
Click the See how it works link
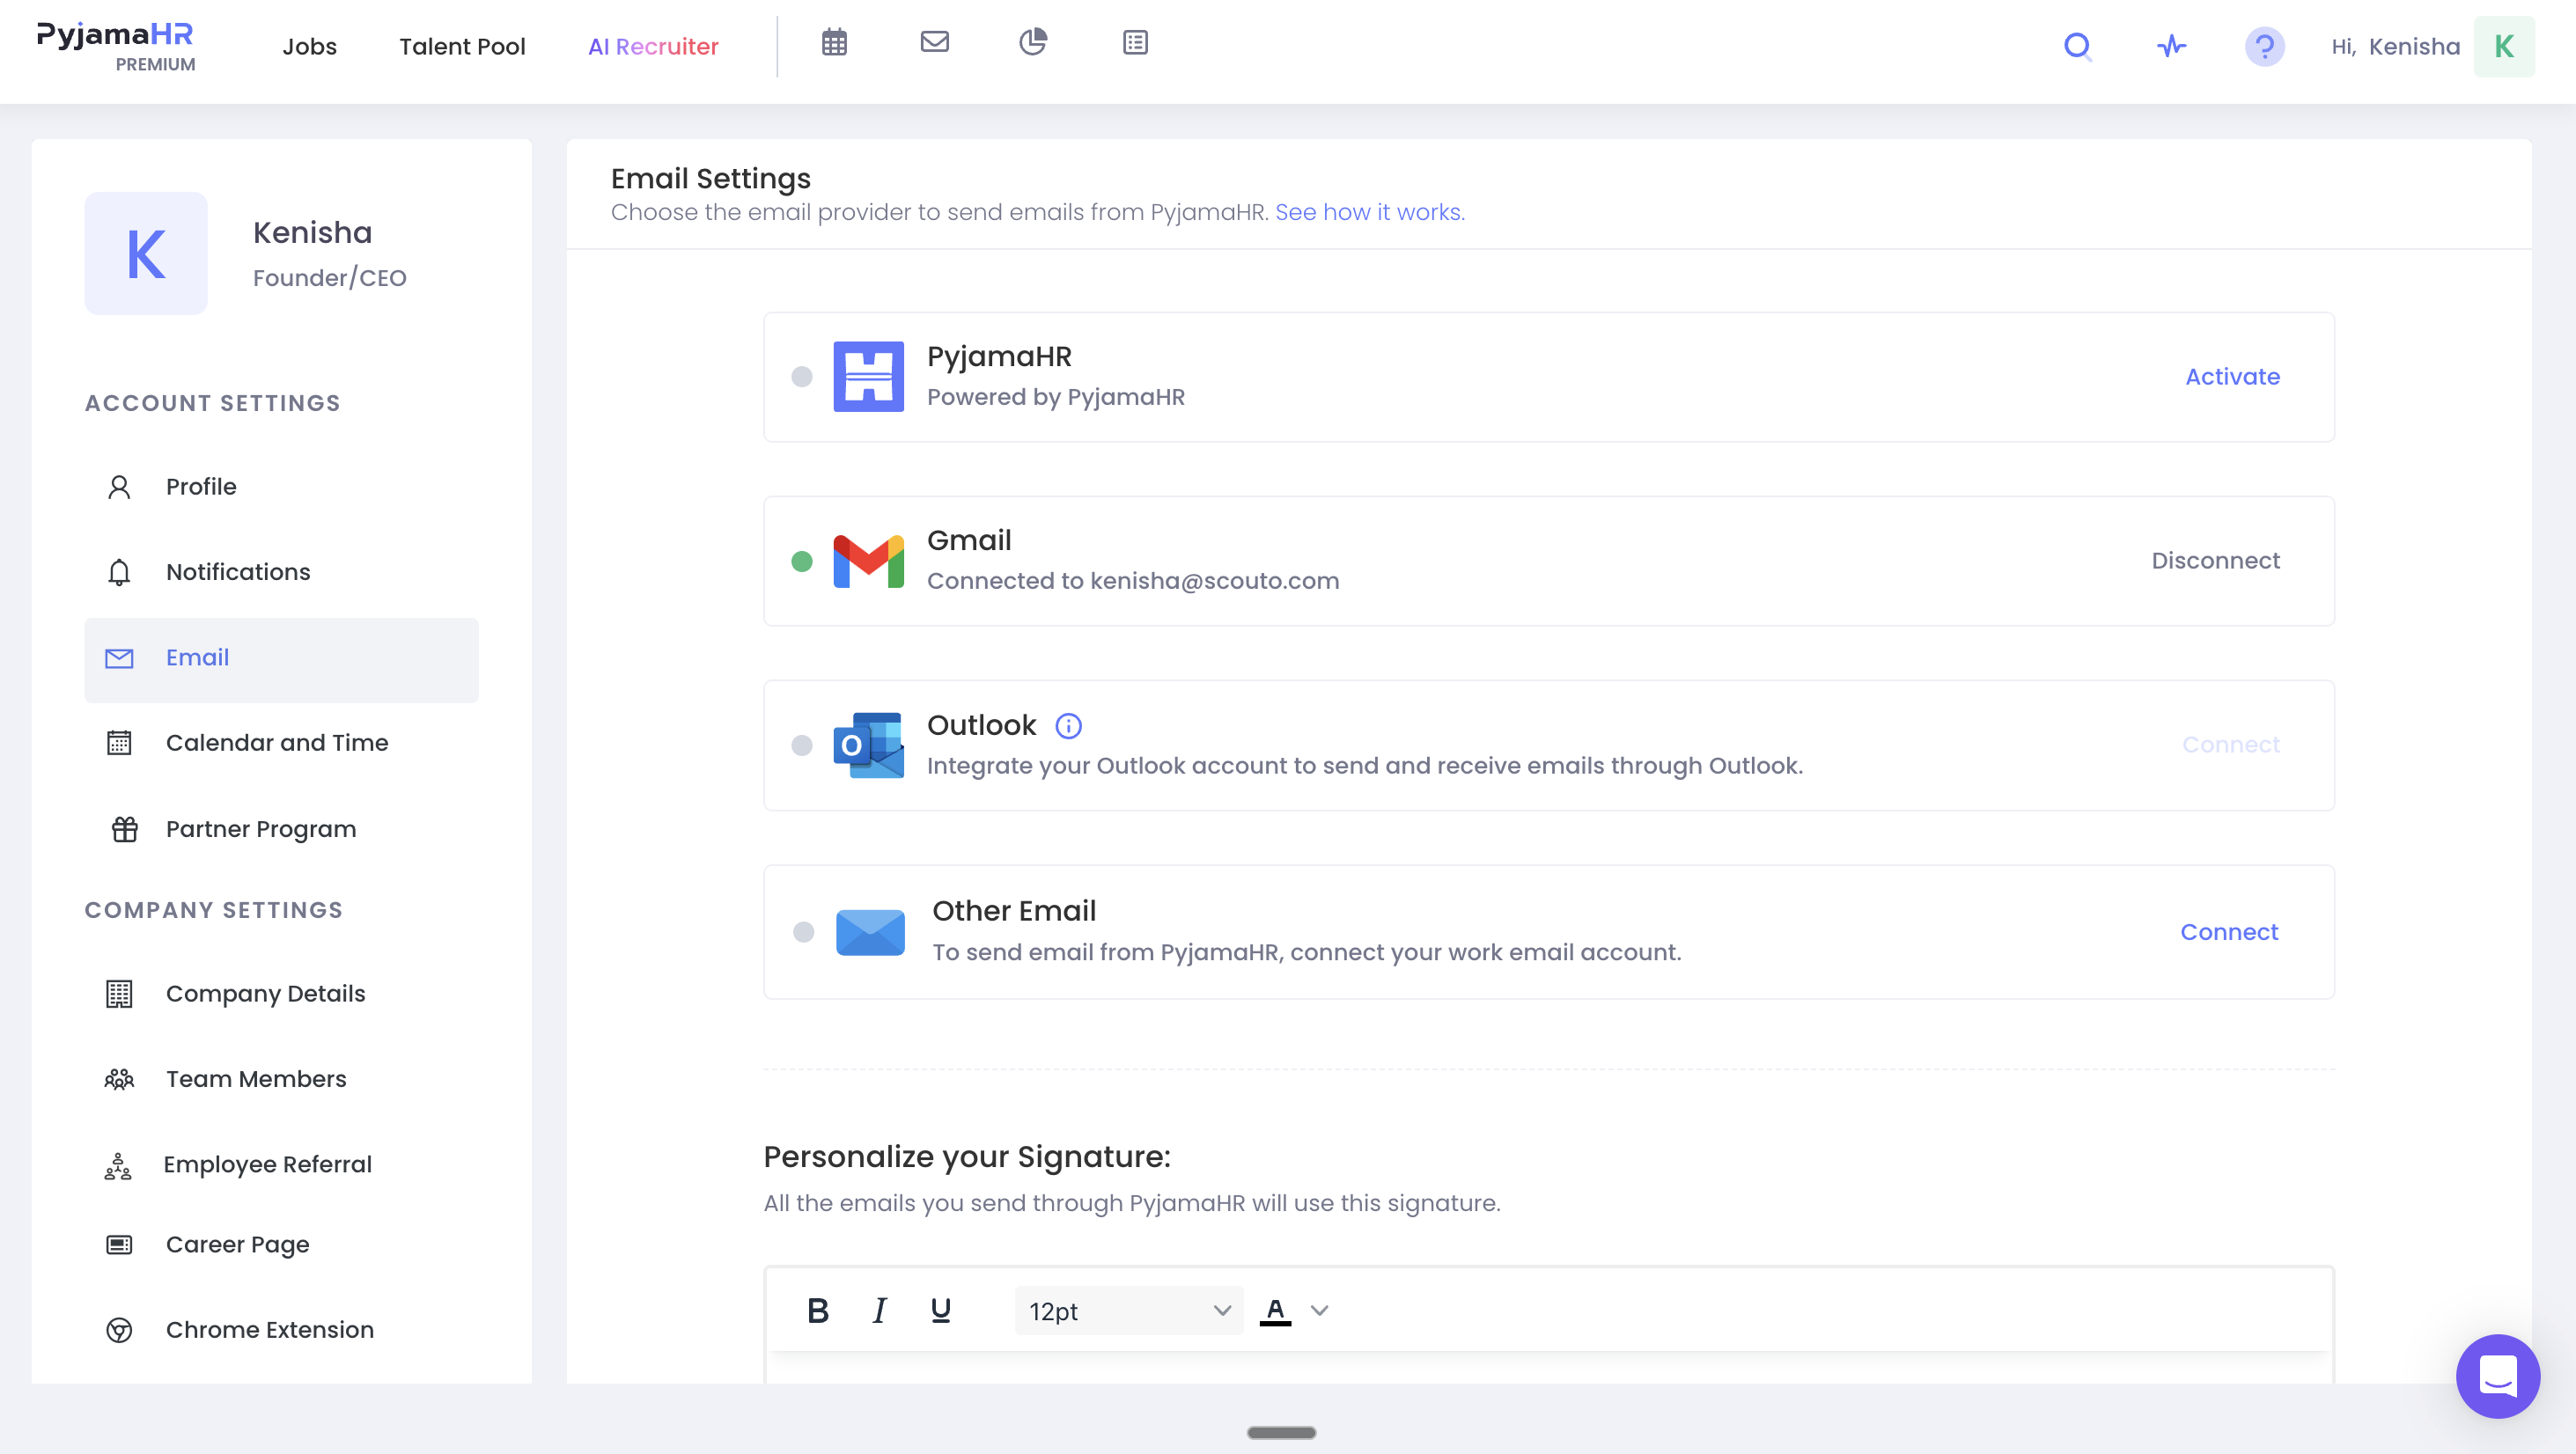coord(1370,212)
